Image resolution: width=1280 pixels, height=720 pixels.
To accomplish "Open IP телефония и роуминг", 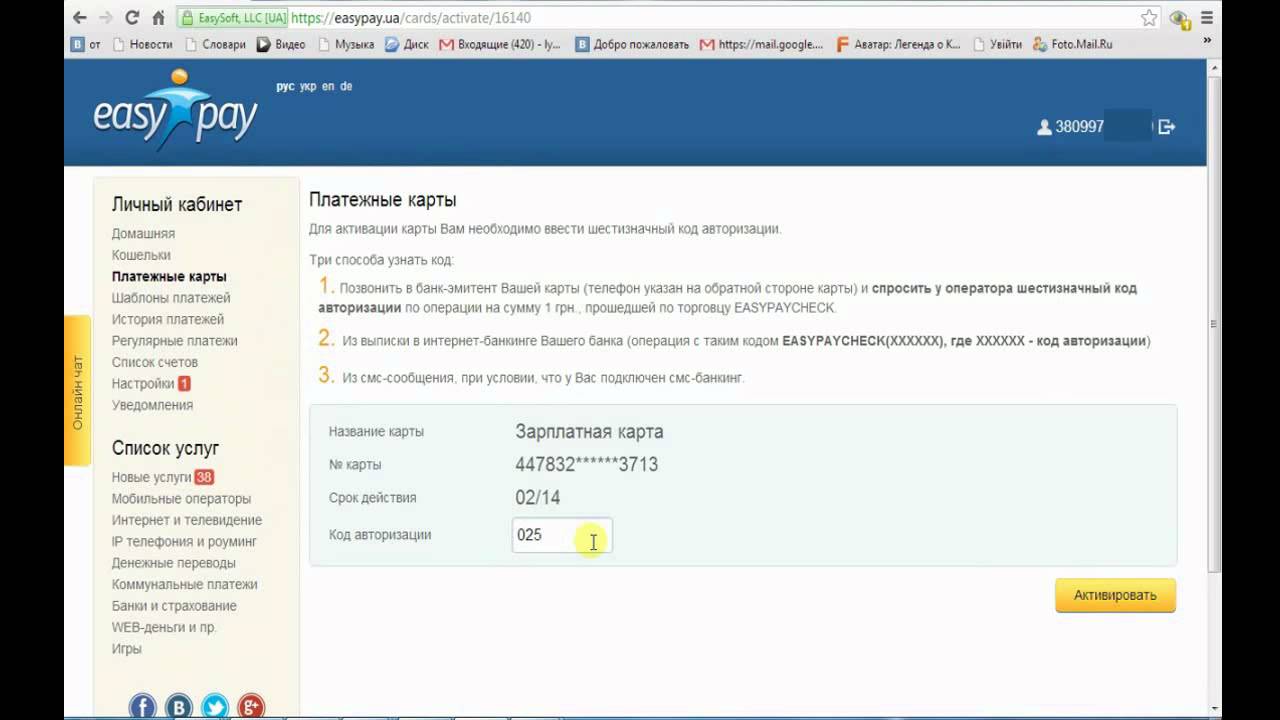I will point(184,542).
